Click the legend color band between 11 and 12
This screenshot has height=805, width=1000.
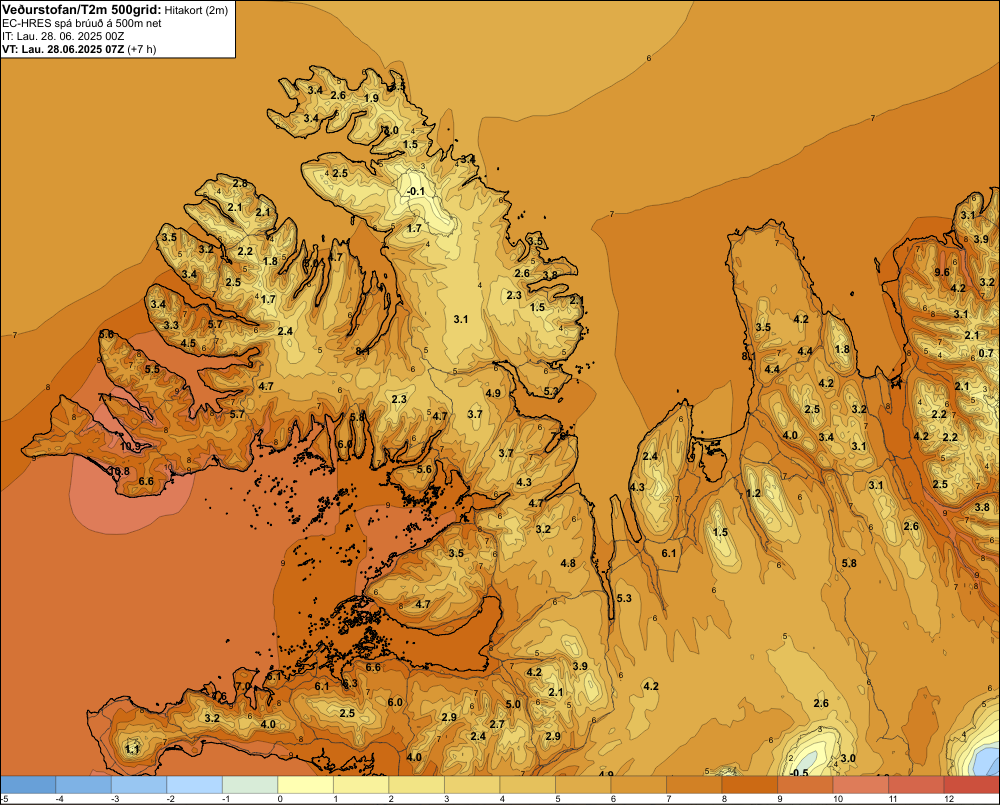tap(916, 785)
